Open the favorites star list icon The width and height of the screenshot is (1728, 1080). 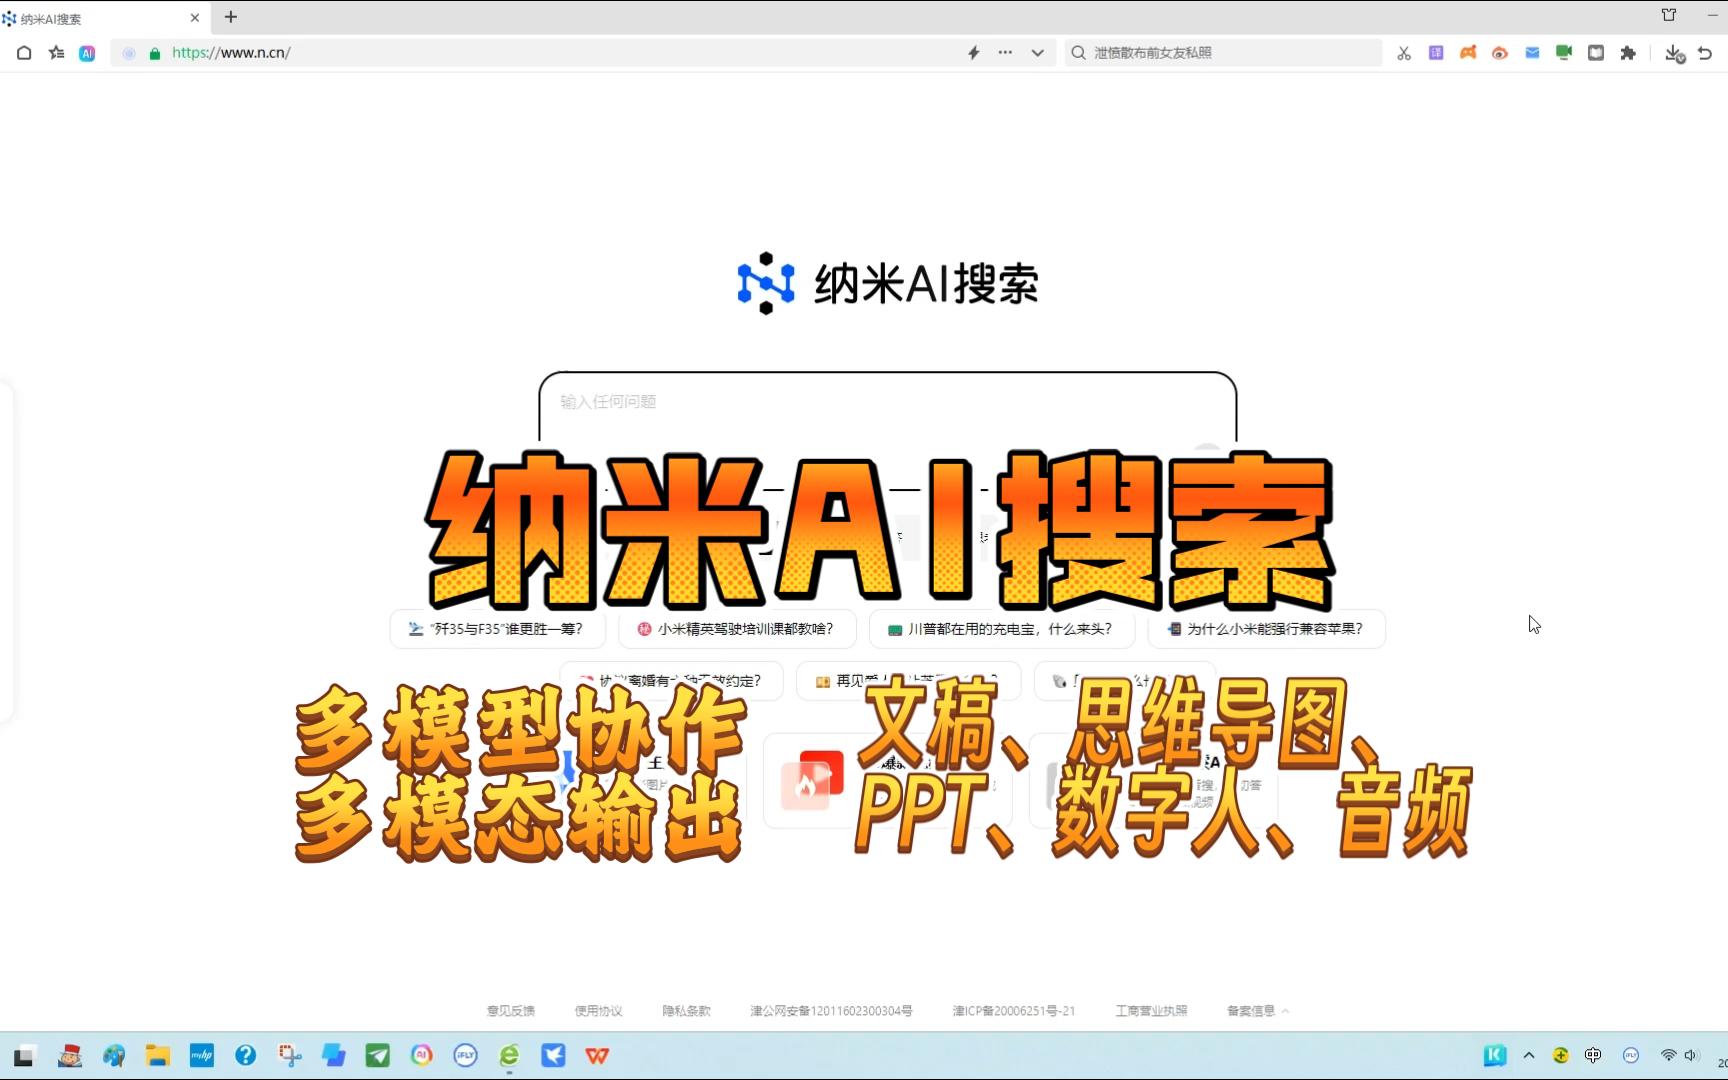(x=56, y=53)
